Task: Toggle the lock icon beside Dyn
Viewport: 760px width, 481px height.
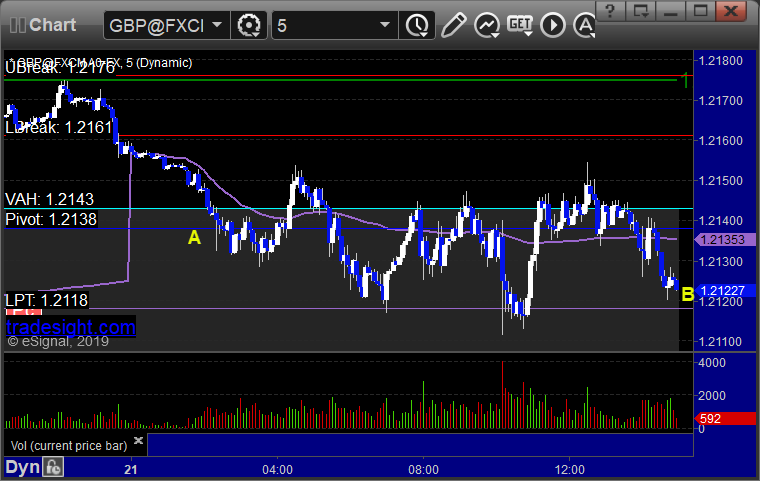Action: coord(53,468)
